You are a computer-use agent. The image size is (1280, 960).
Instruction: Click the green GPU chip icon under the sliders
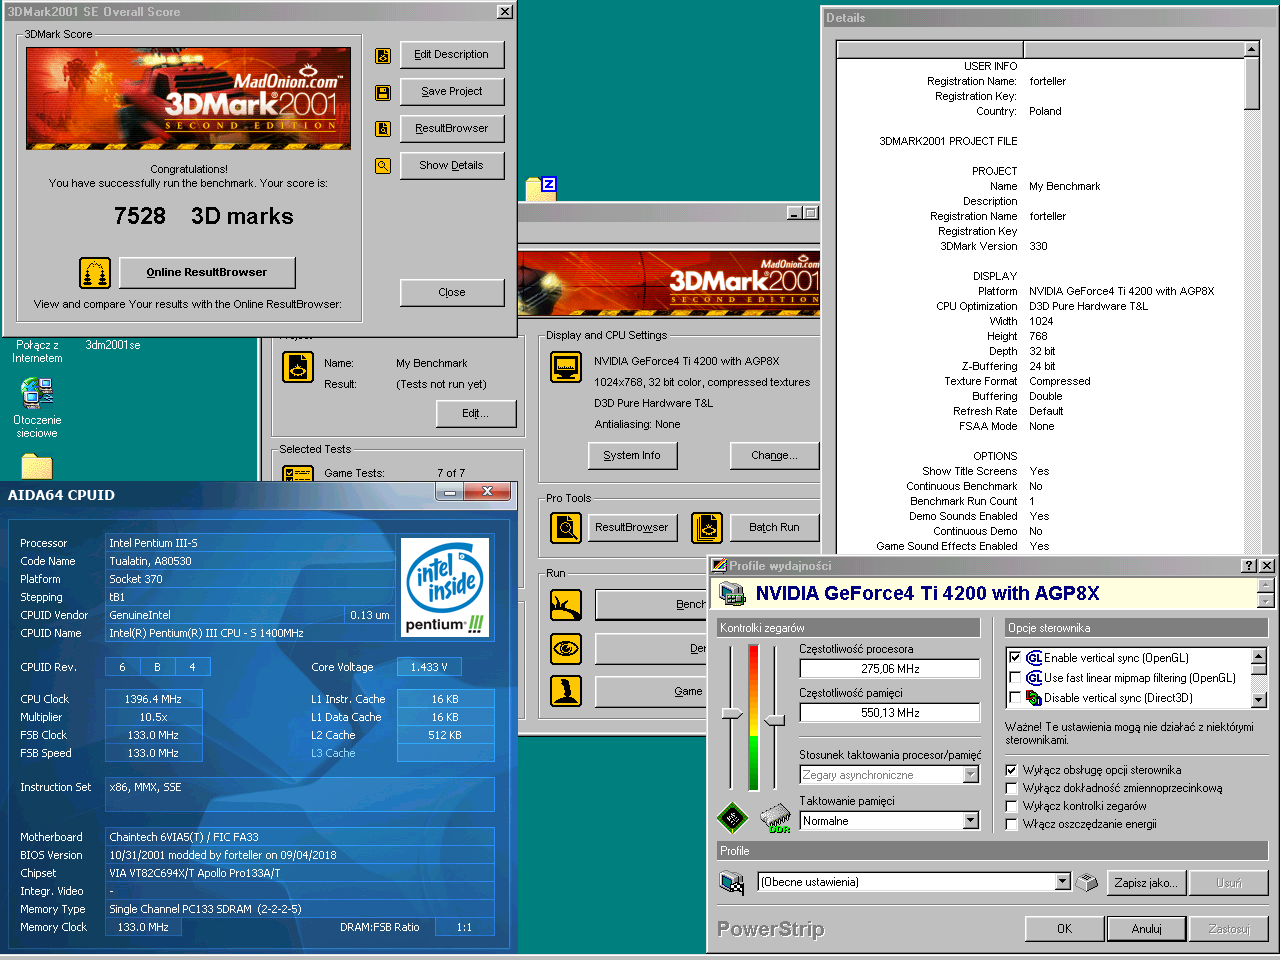(x=733, y=818)
